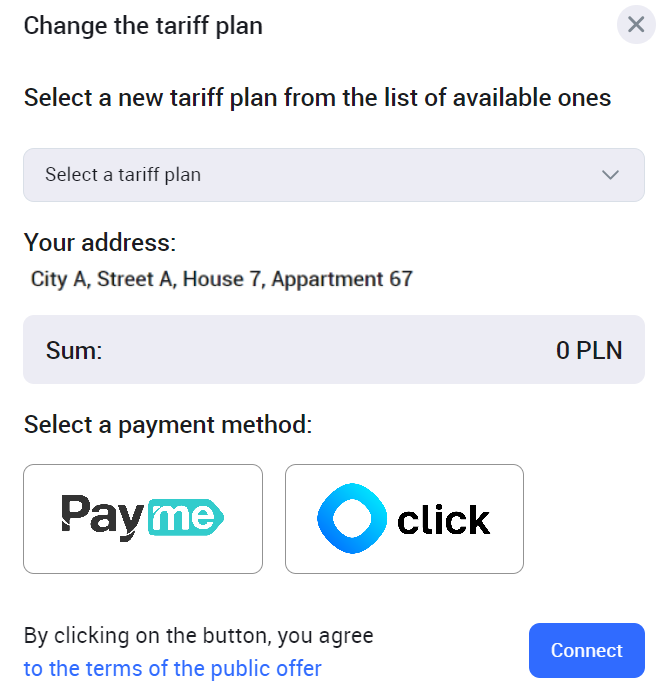Viewport: 671px width, 695px height.
Task: Click the "Change the tariff plan" heading
Action: 143,25
